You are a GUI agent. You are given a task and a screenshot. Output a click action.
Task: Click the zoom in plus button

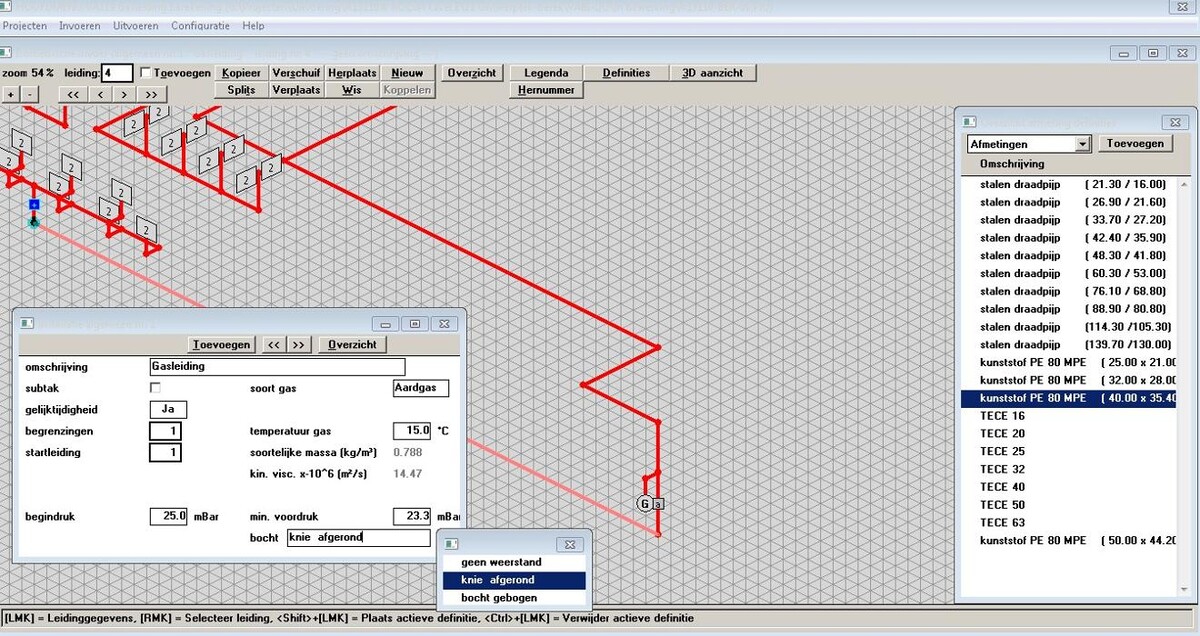tap(11, 94)
